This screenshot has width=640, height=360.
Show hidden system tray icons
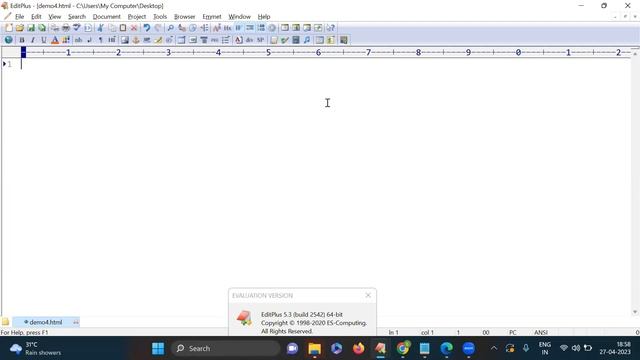coord(493,348)
